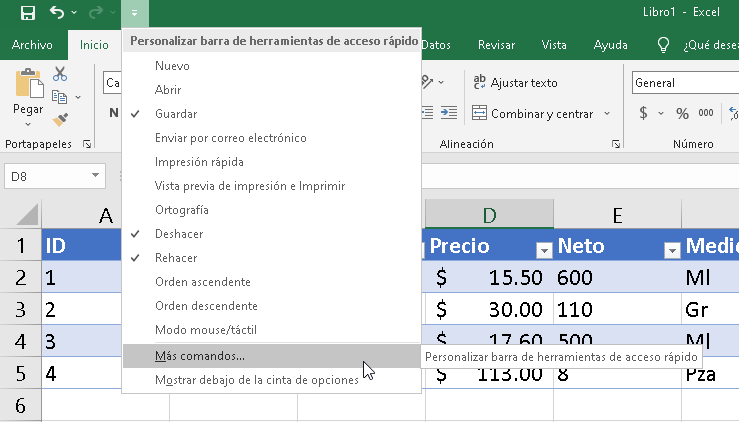Screen dimensions: 739x422
Task: Choose Más comandos... menu entry
Action: click(x=271, y=356)
